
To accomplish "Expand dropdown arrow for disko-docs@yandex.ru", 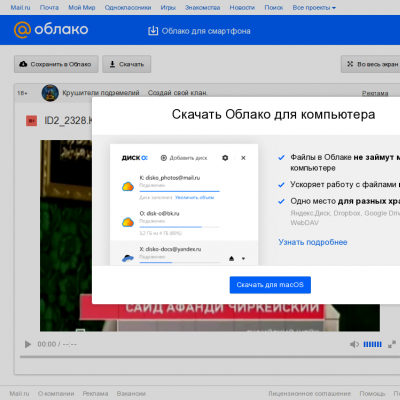I will coord(243,259).
